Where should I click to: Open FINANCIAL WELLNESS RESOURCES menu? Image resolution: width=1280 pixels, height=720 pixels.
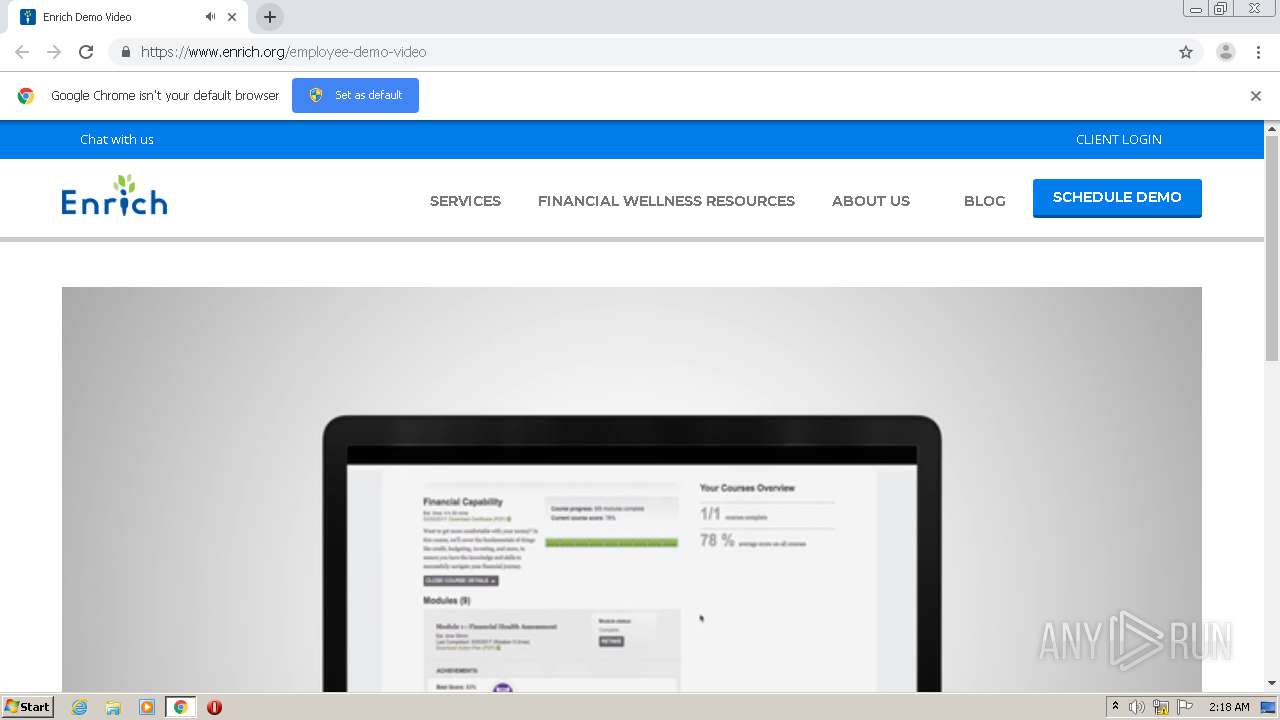pos(666,201)
